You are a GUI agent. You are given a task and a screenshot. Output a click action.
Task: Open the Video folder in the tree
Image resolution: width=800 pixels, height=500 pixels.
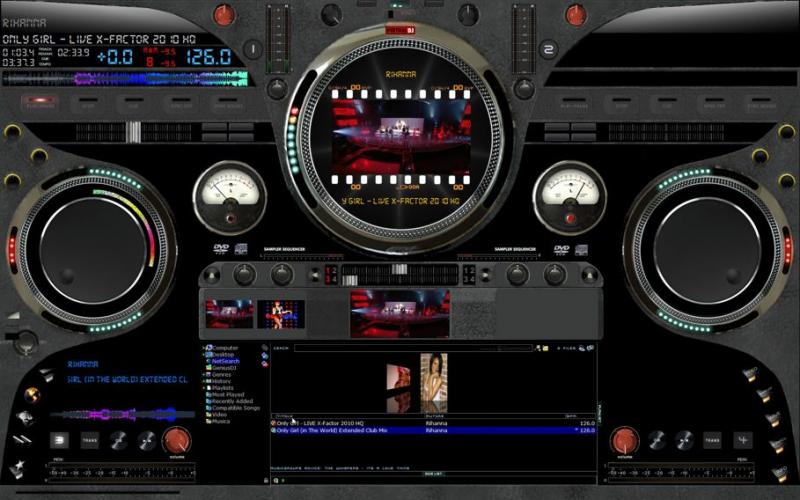coord(219,415)
